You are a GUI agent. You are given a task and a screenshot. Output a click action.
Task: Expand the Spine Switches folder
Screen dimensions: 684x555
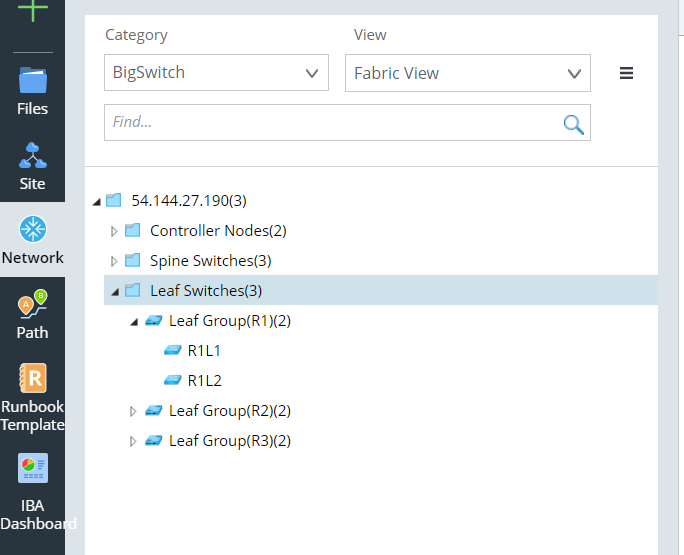pos(114,261)
